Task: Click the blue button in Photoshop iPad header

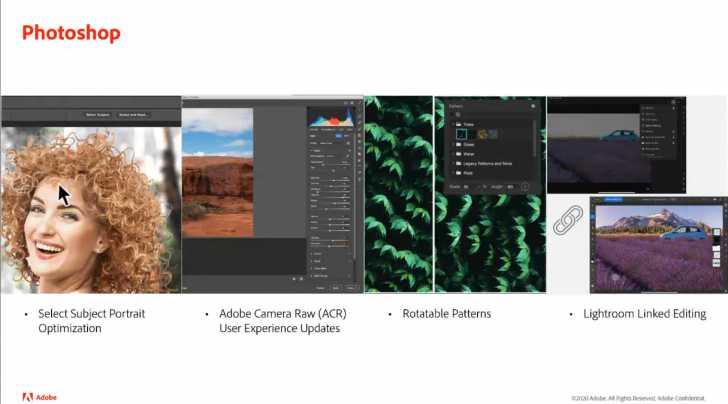Action: pos(613,199)
